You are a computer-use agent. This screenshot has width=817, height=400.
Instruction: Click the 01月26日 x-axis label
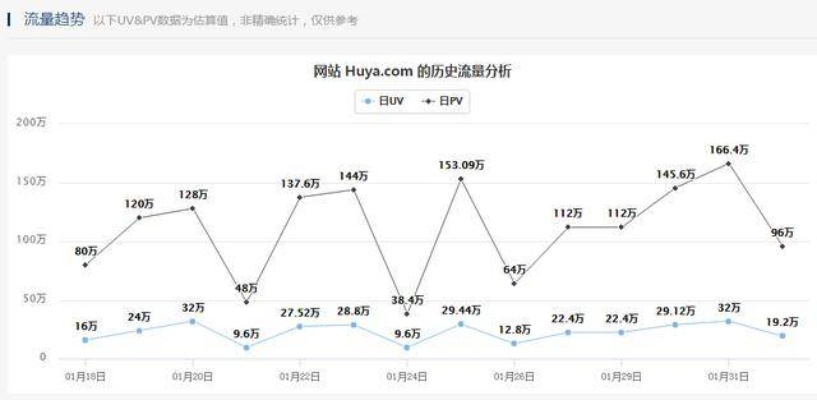[x=514, y=377]
